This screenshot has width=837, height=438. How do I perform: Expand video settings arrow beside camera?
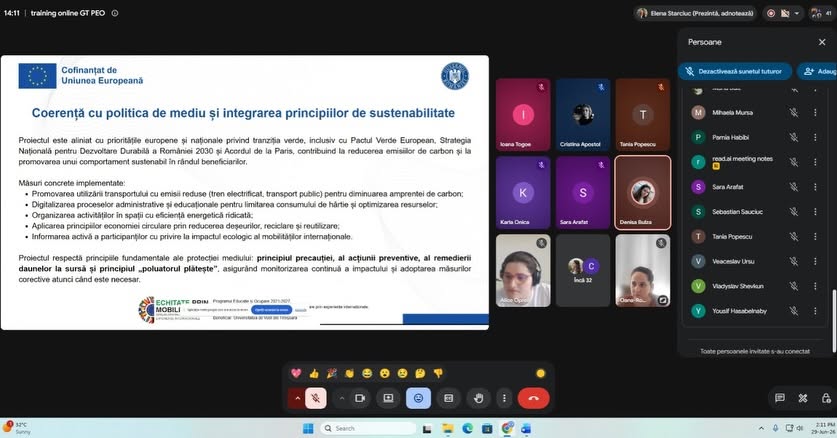[342, 398]
